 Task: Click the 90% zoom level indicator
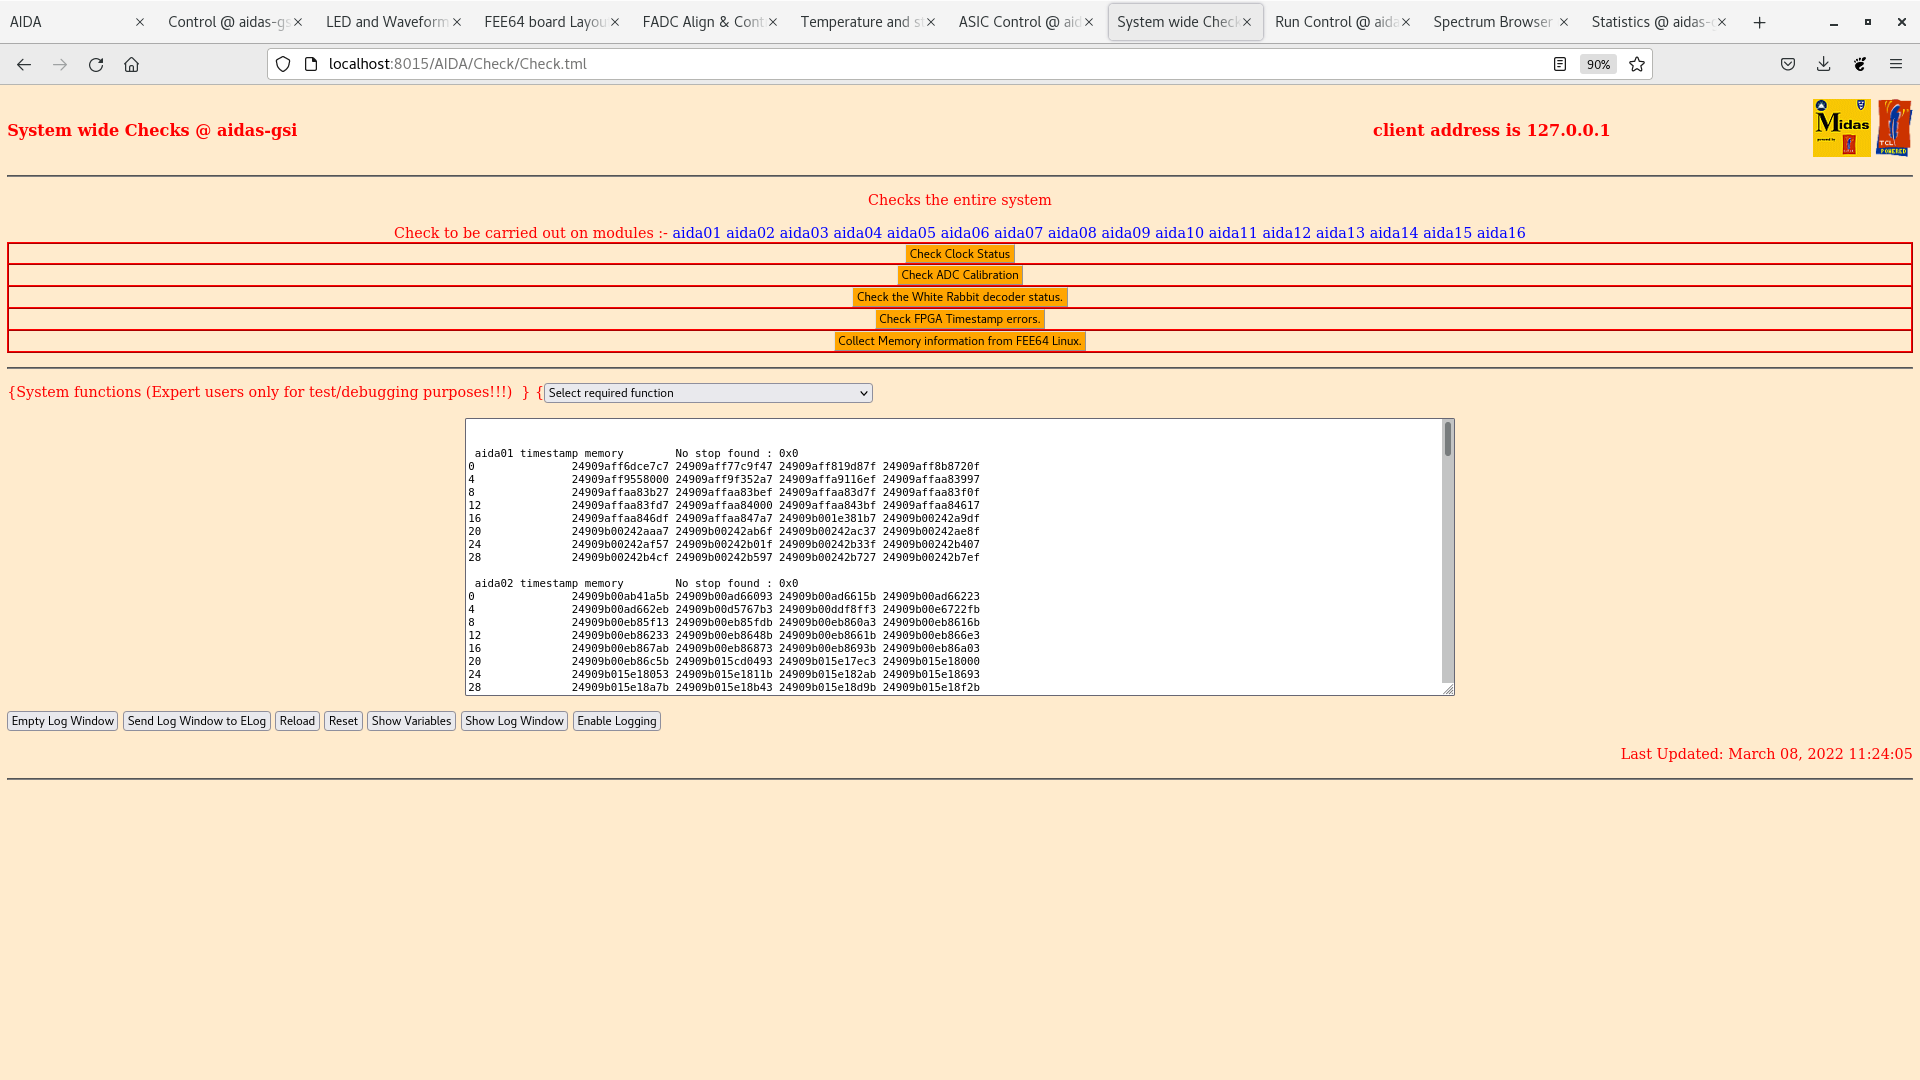pos(1598,64)
